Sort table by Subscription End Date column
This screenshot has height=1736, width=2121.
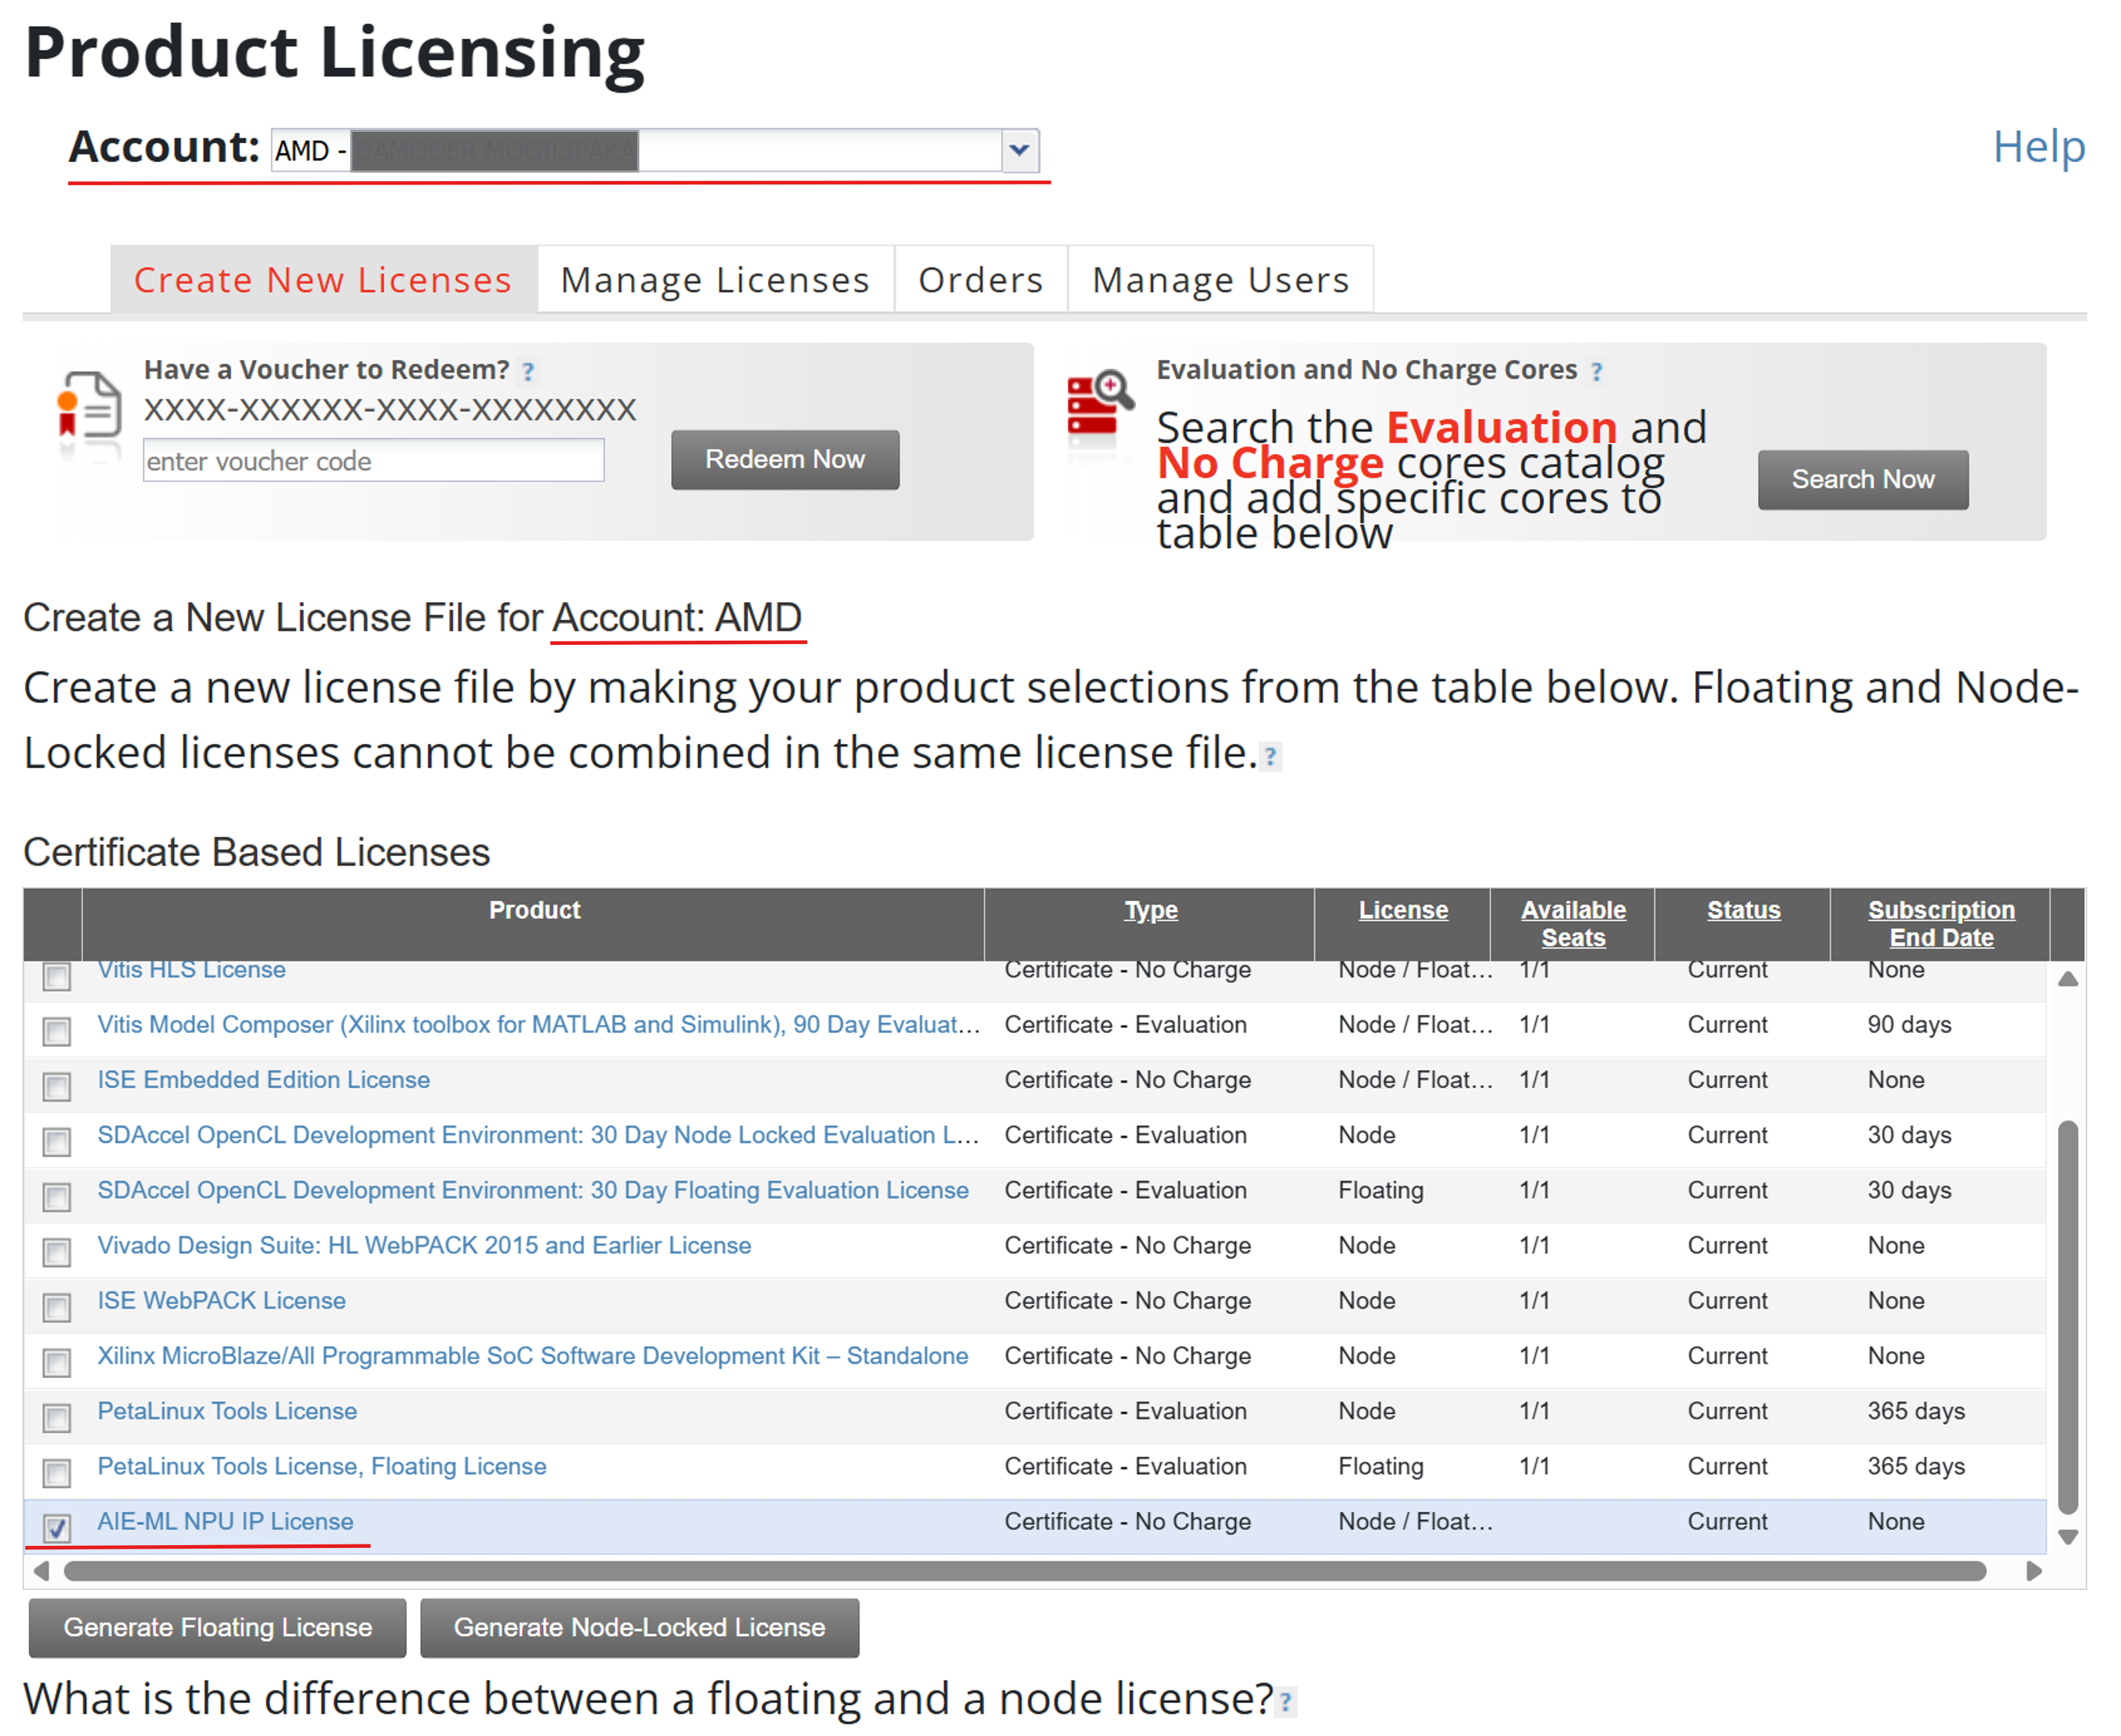click(1942, 923)
